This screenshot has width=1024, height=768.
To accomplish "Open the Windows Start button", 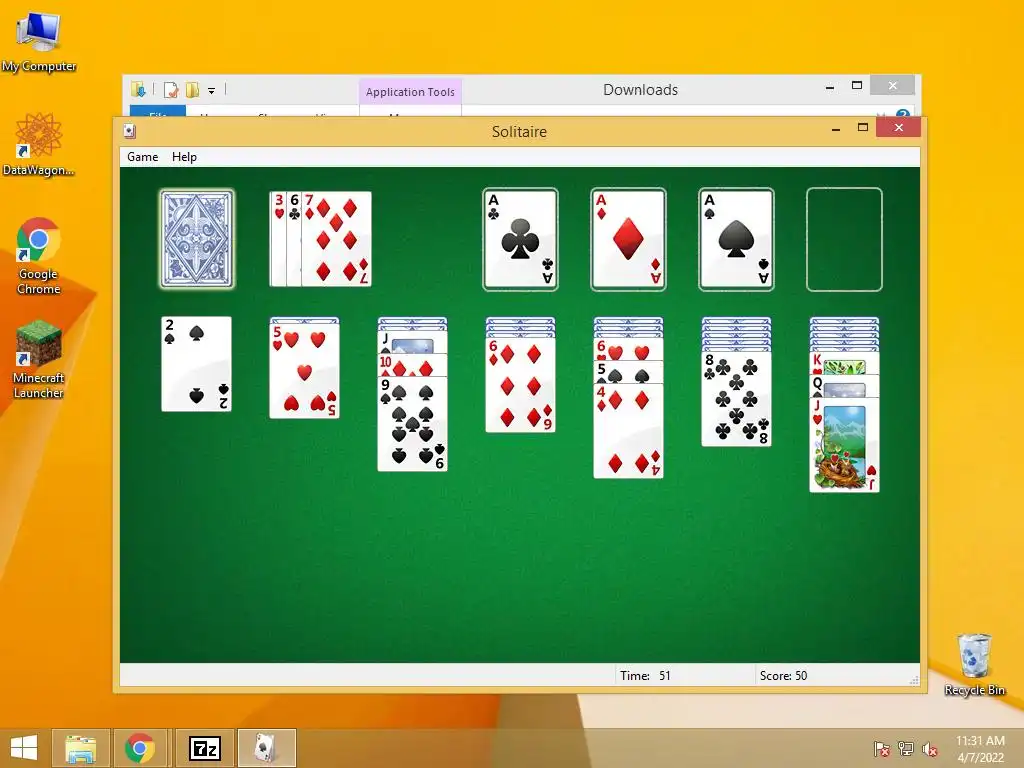I will (x=24, y=748).
